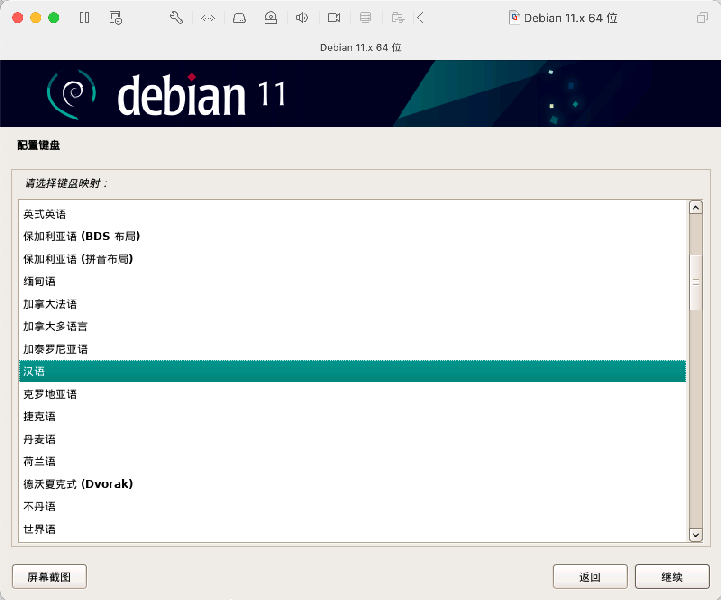
Task: Click the printer device icon
Action: (x=366, y=18)
